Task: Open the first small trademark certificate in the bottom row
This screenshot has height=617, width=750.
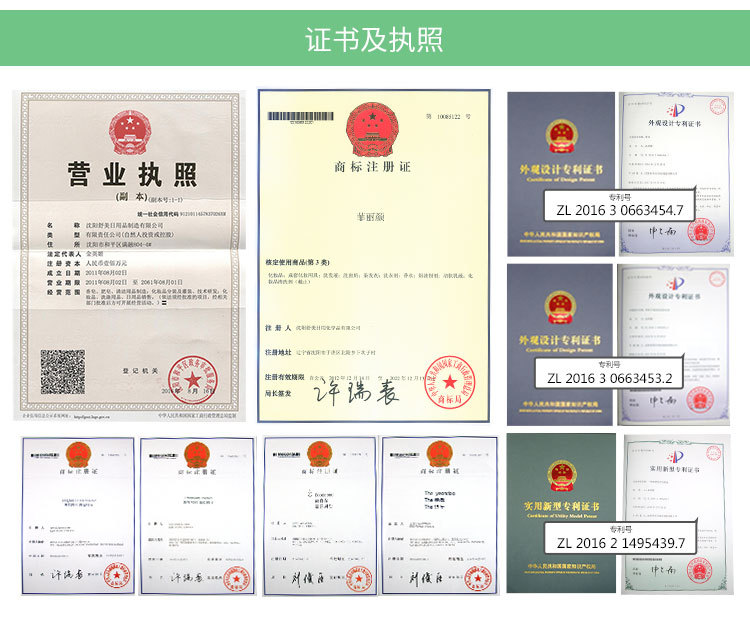Action: (x=78, y=516)
